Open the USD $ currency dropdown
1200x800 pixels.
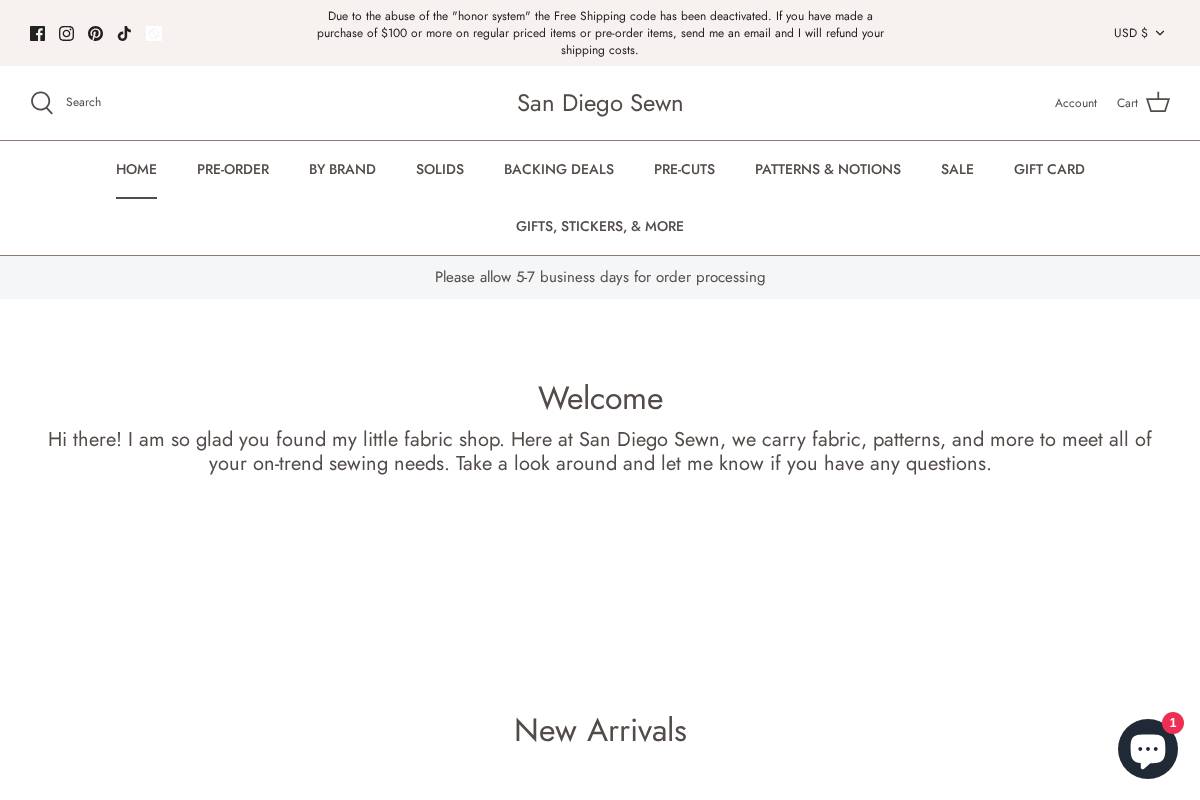1131,33
